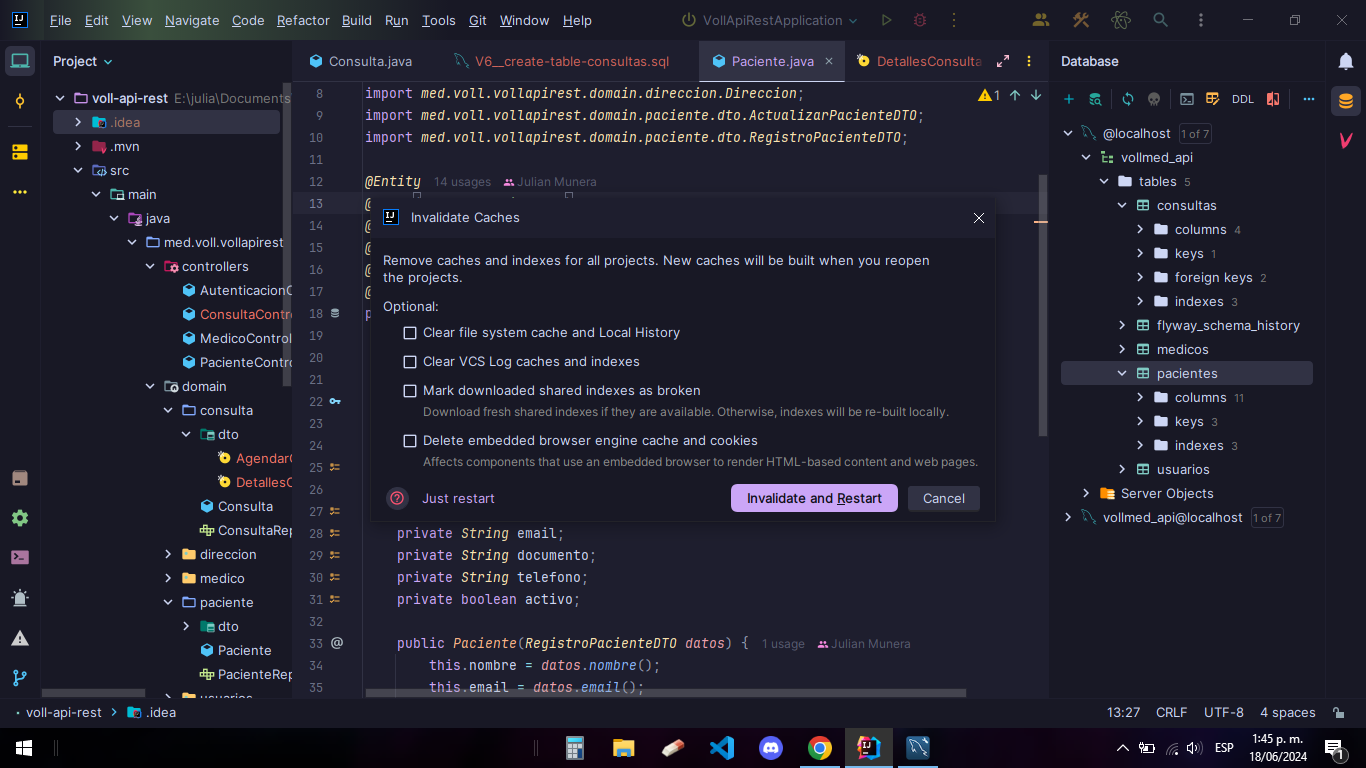Show more tool windows ellipsis in left sidebar
The width and height of the screenshot is (1366, 768).
(x=20, y=192)
